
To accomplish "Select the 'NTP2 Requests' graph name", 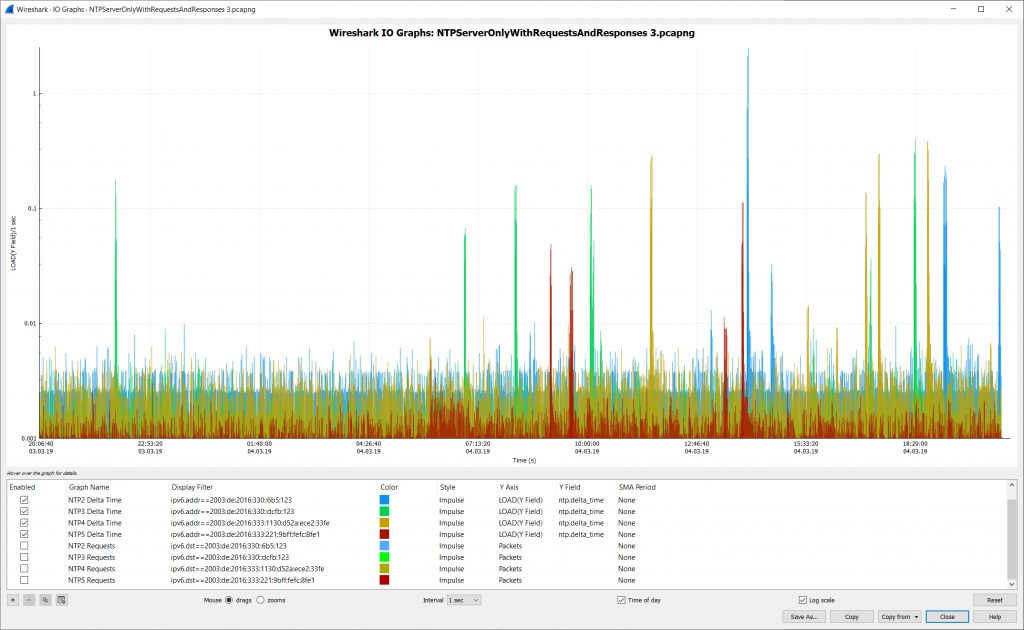I will pos(91,546).
